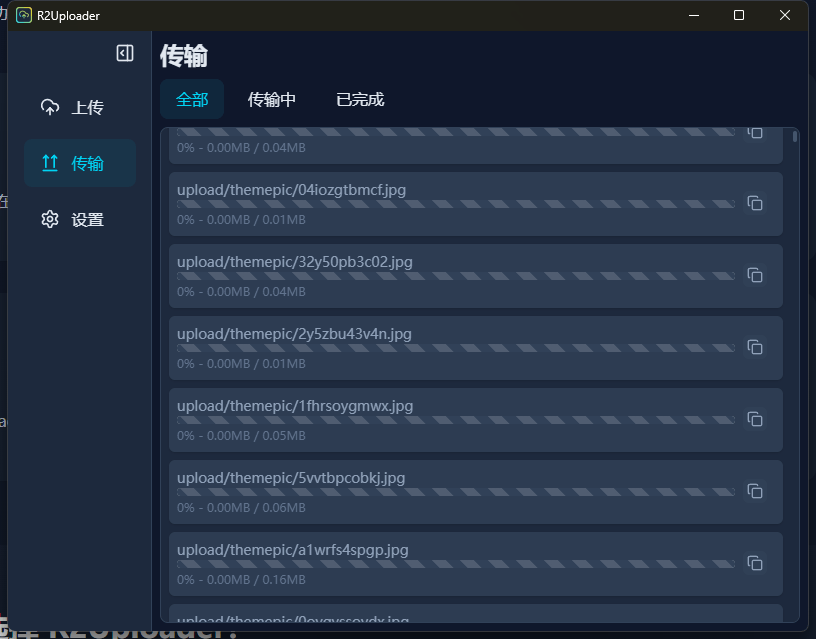Click file name upload/themepic/2y5zbu43v4n.jpg
This screenshot has height=639, width=816.
pos(294,334)
